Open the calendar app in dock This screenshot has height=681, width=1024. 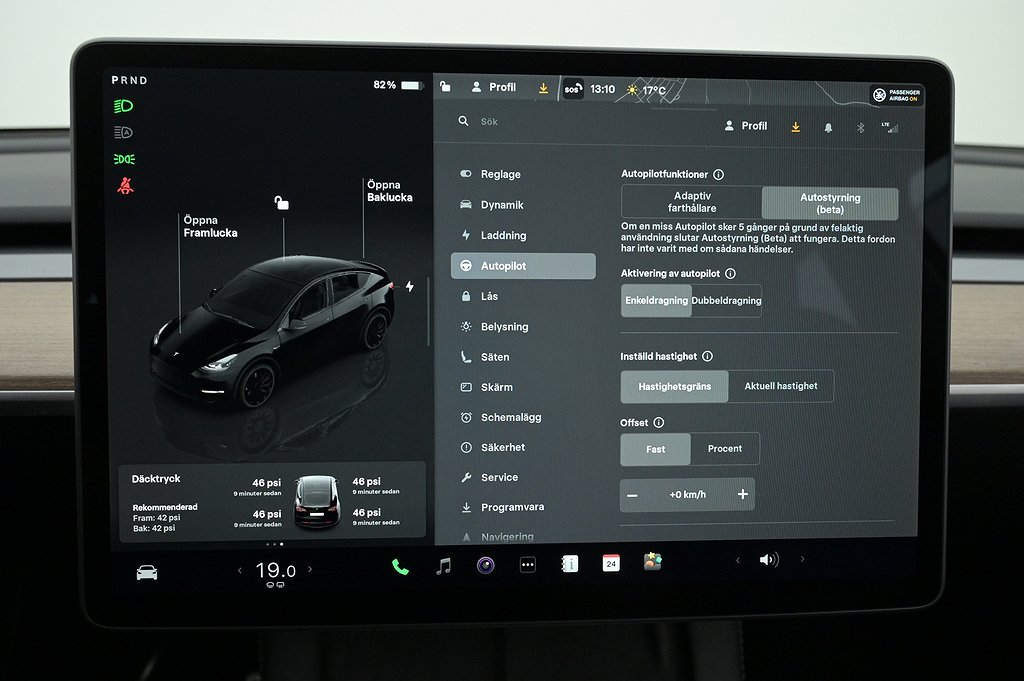[611, 563]
